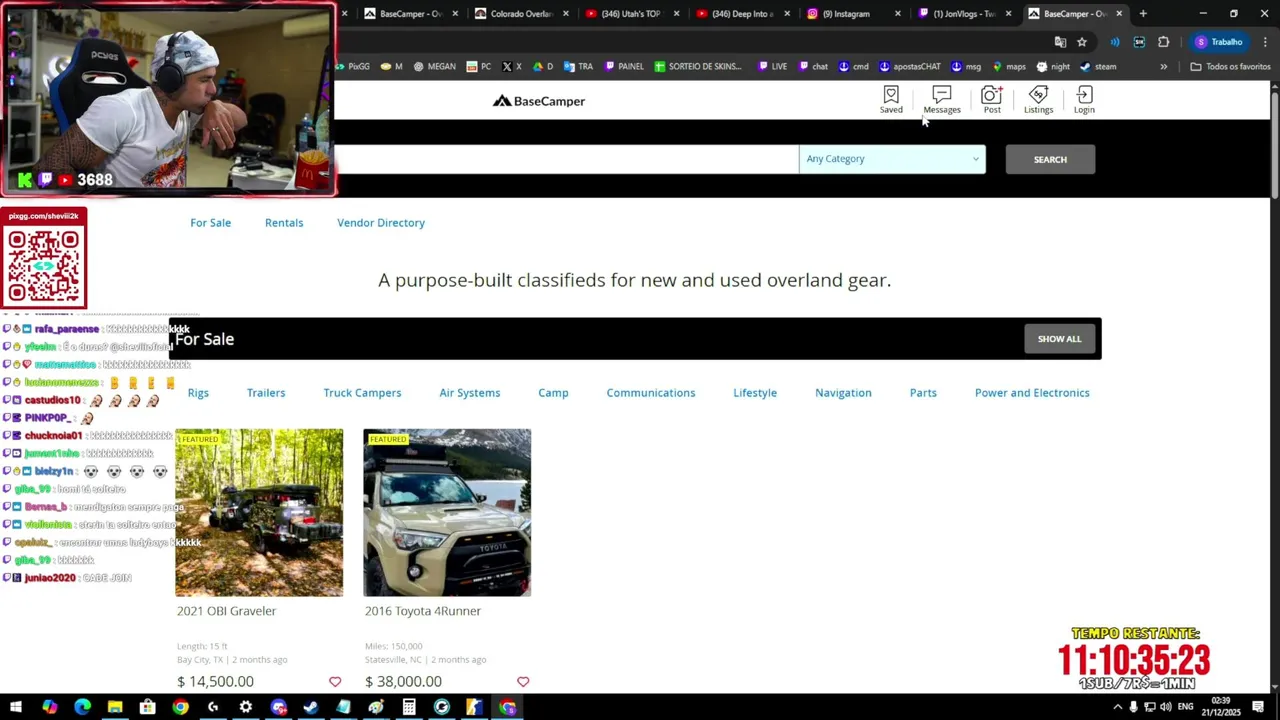1280x720 pixels.
Task: Open the SORTEIO DE SKINS bookmark
Action: point(698,67)
